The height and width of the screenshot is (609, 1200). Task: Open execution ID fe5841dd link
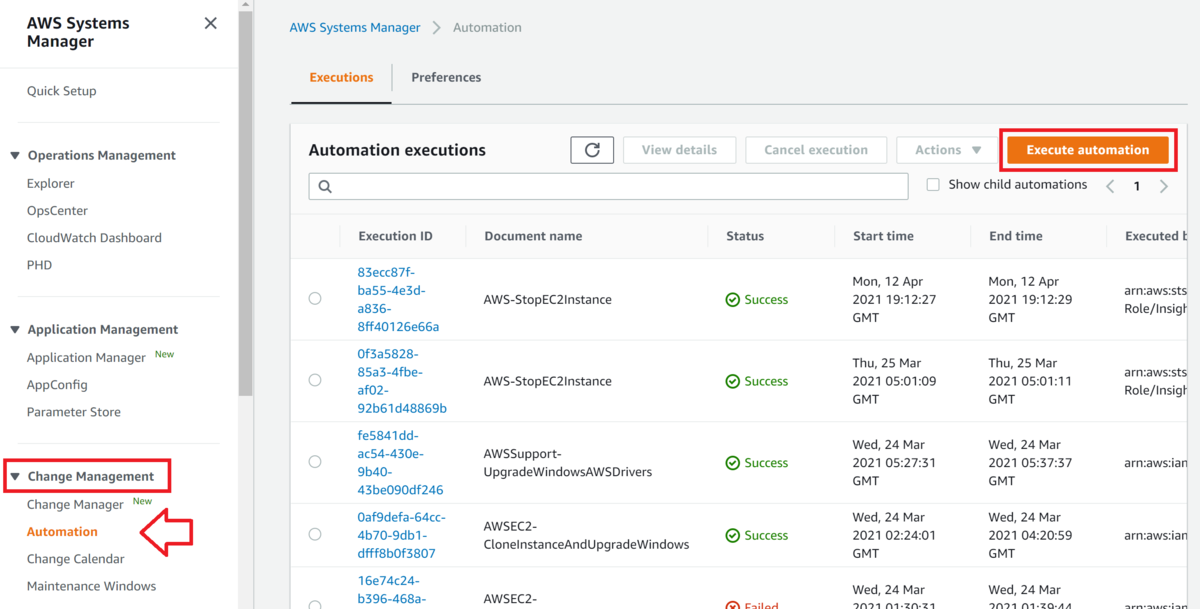(400, 463)
